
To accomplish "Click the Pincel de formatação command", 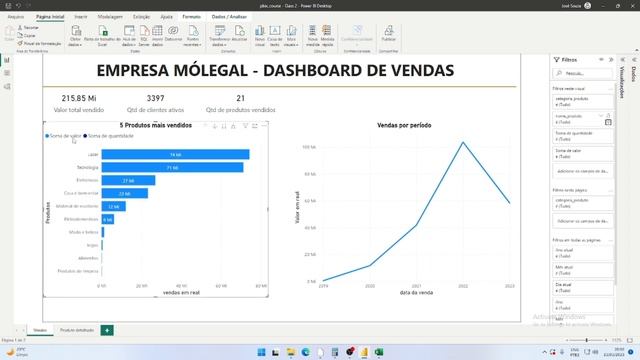I will tap(39, 43).
